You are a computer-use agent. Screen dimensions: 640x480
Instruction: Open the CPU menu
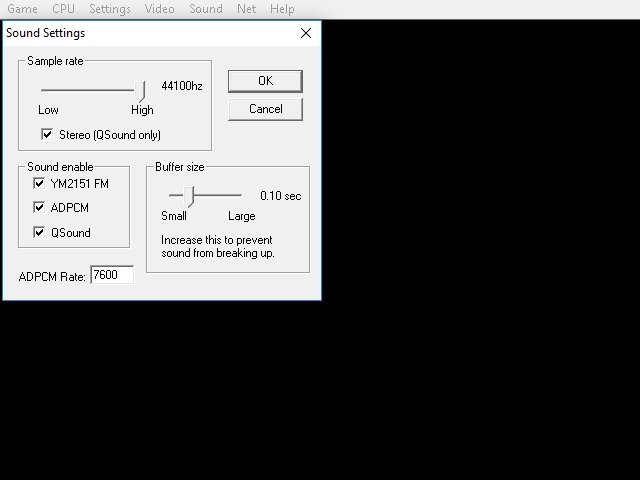63,9
